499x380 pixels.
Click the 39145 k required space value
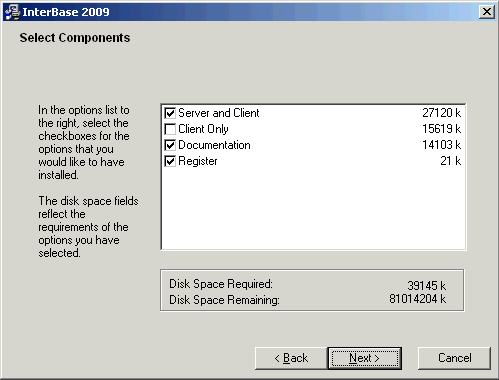(x=427, y=286)
